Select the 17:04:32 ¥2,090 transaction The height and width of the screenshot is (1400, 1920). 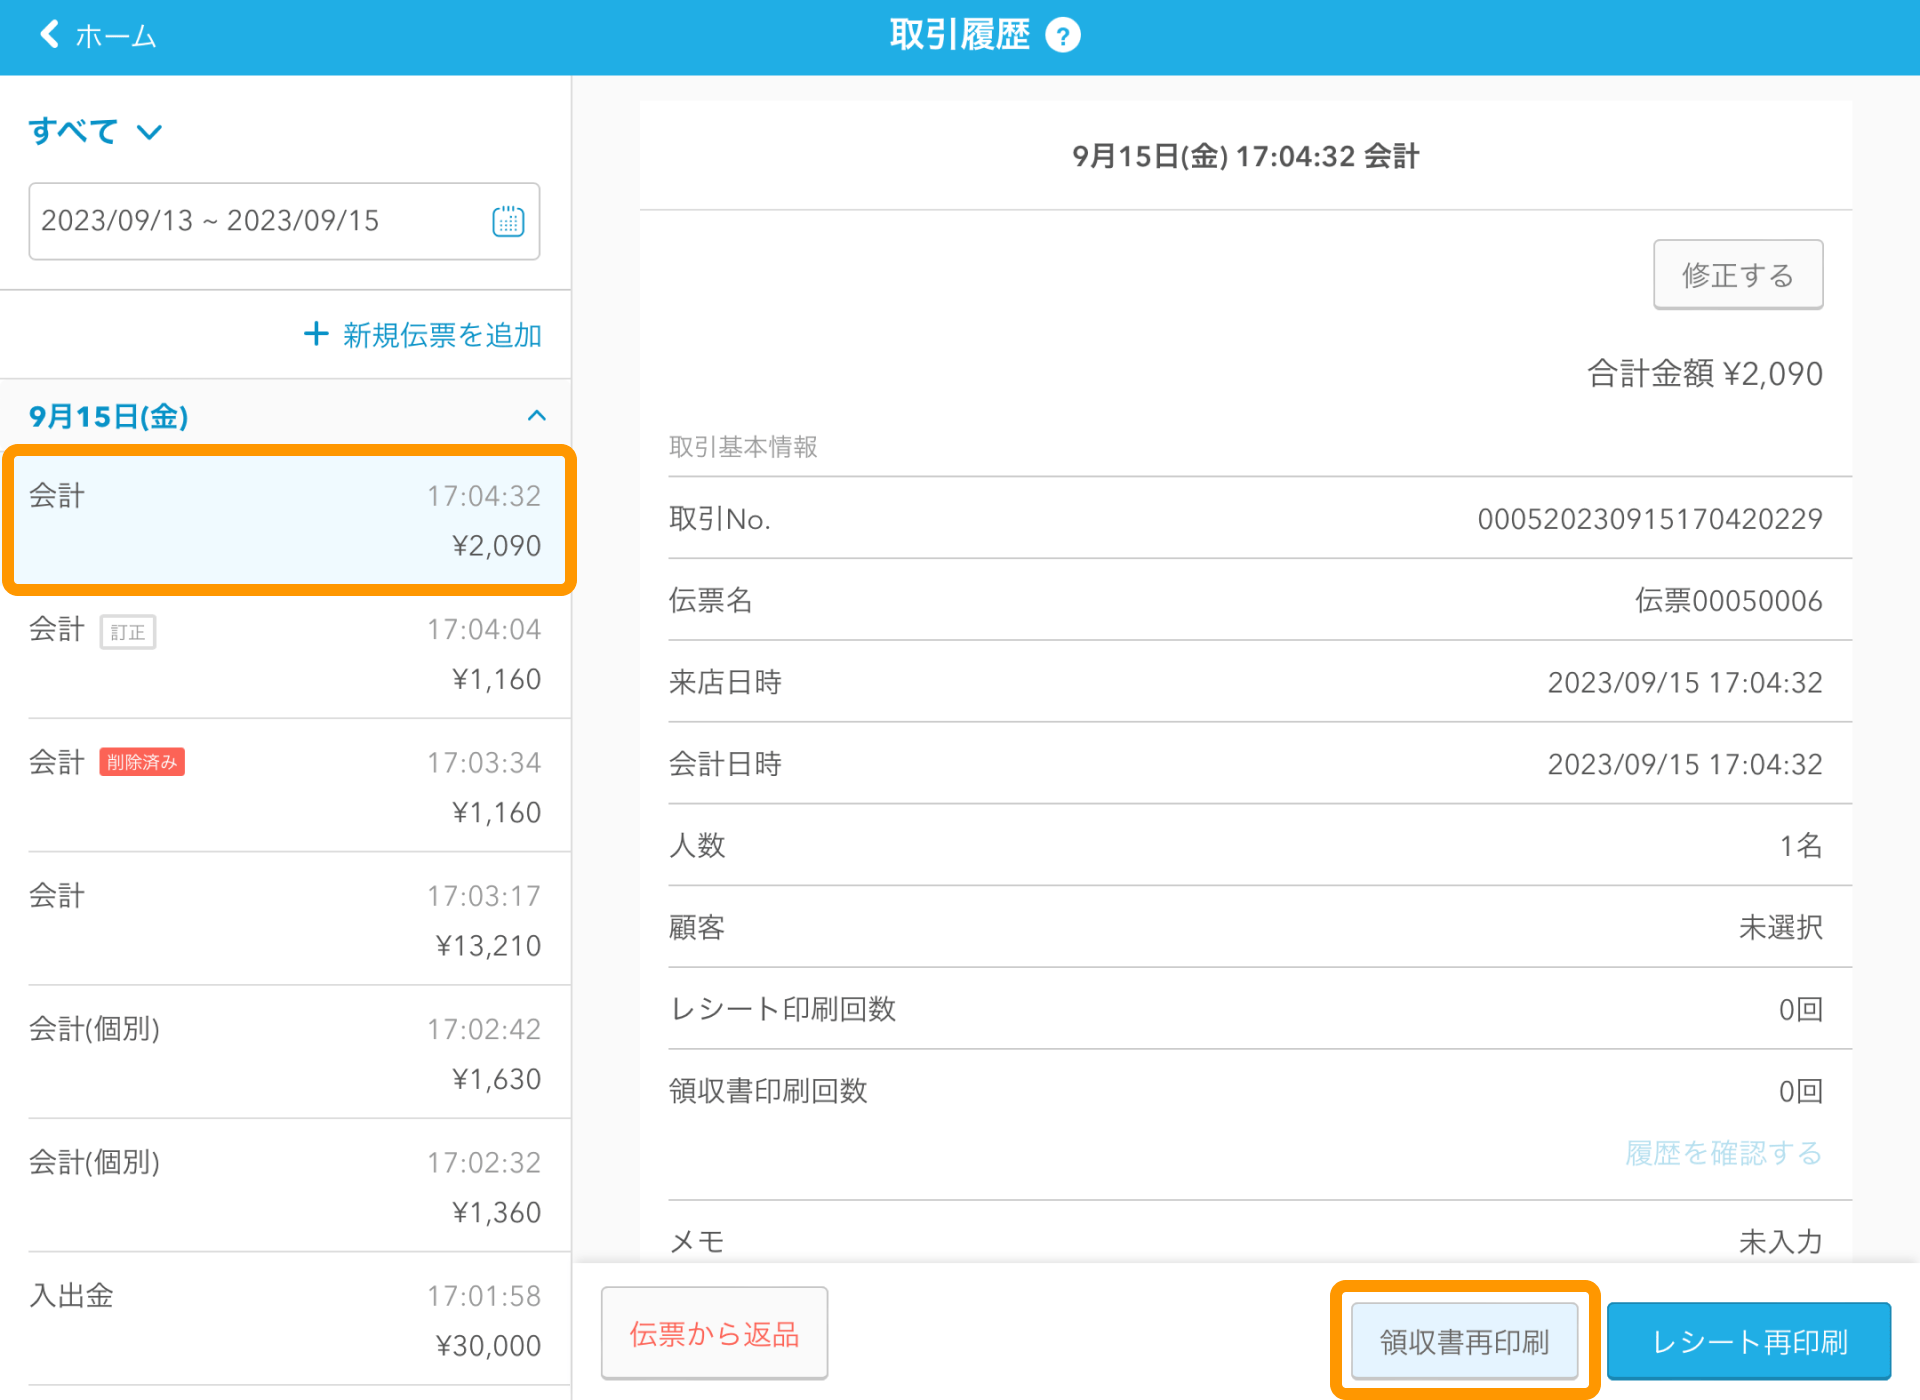[285, 520]
